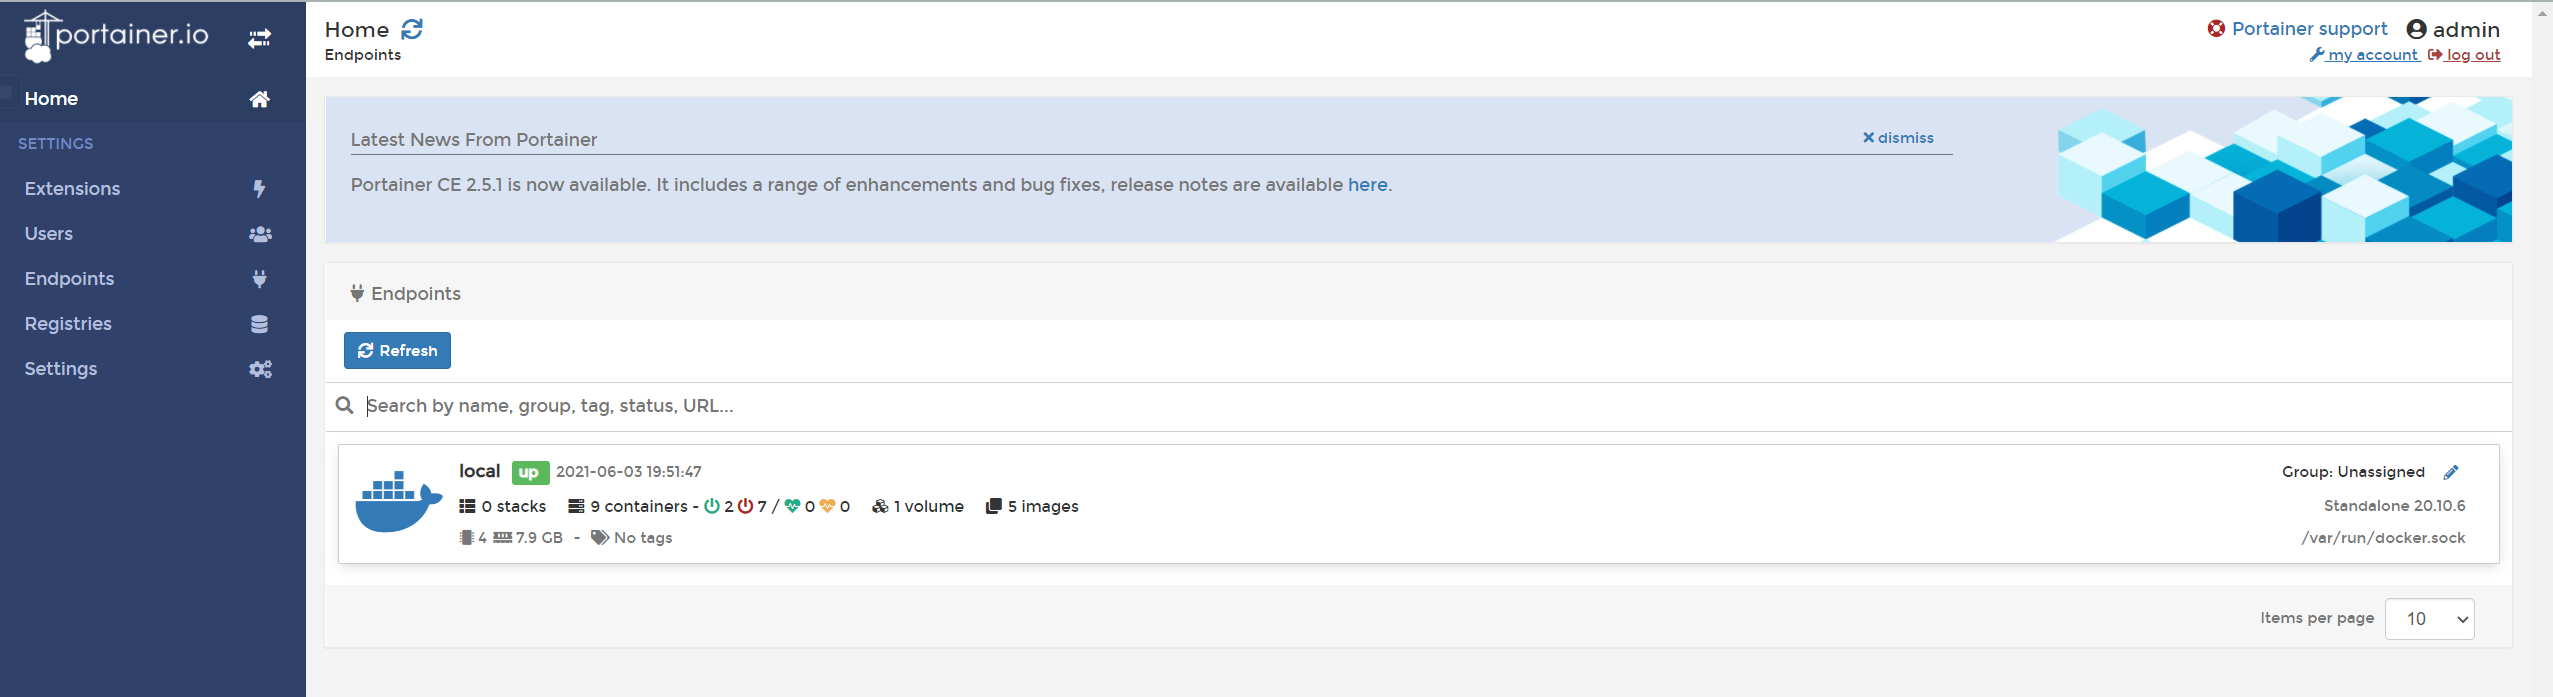Focus the endpoint search field
The image size is (2553, 697).
click(x=900, y=406)
